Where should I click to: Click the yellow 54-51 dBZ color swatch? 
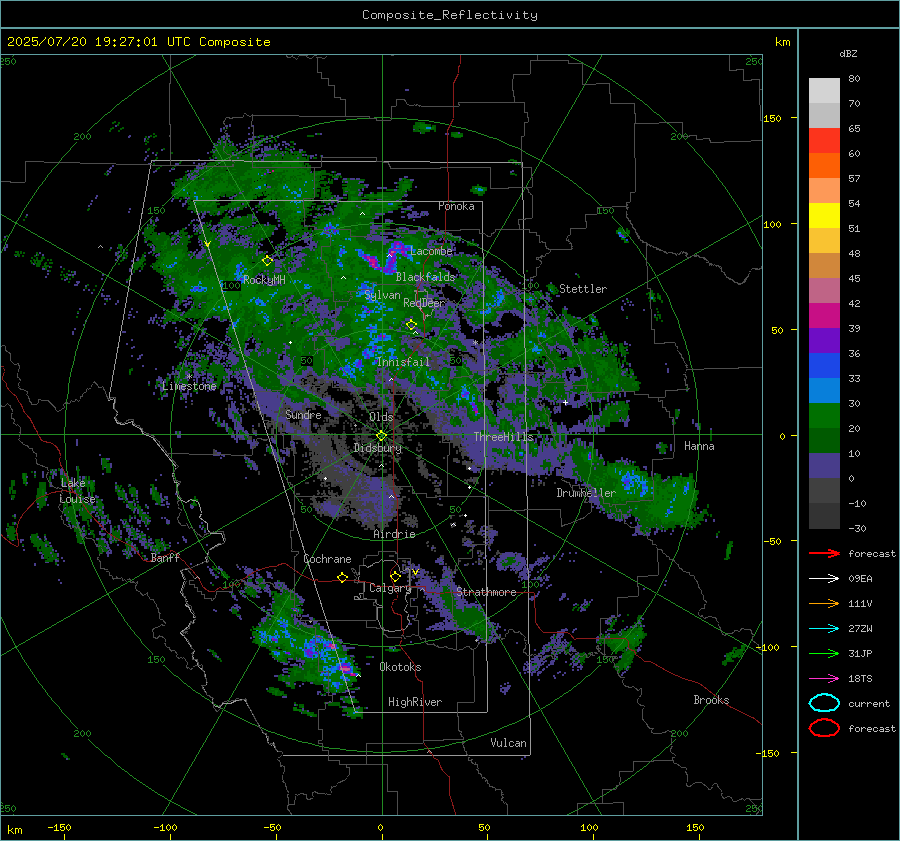click(824, 216)
